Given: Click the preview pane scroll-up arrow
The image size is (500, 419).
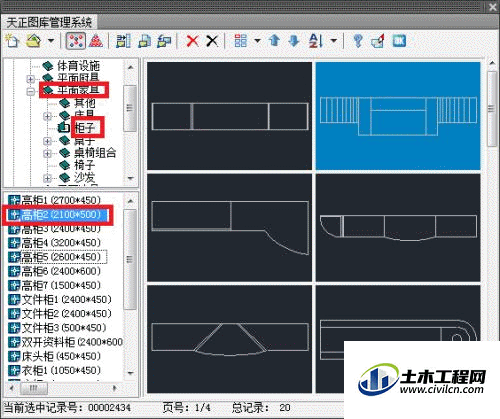Looking at the screenshot, I should coord(492,63).
